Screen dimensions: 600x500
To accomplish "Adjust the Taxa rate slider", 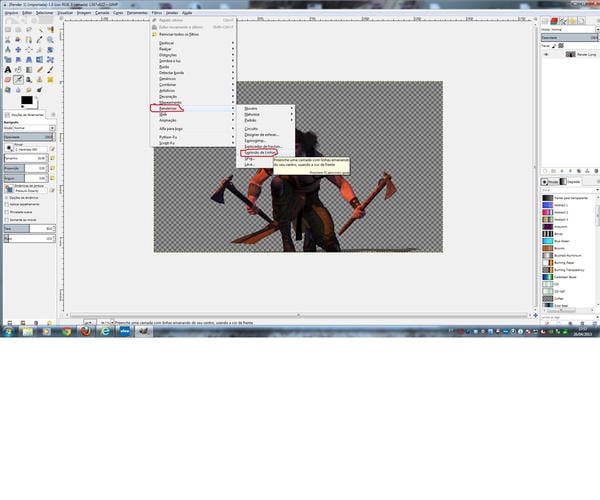I will click(29, 228).
